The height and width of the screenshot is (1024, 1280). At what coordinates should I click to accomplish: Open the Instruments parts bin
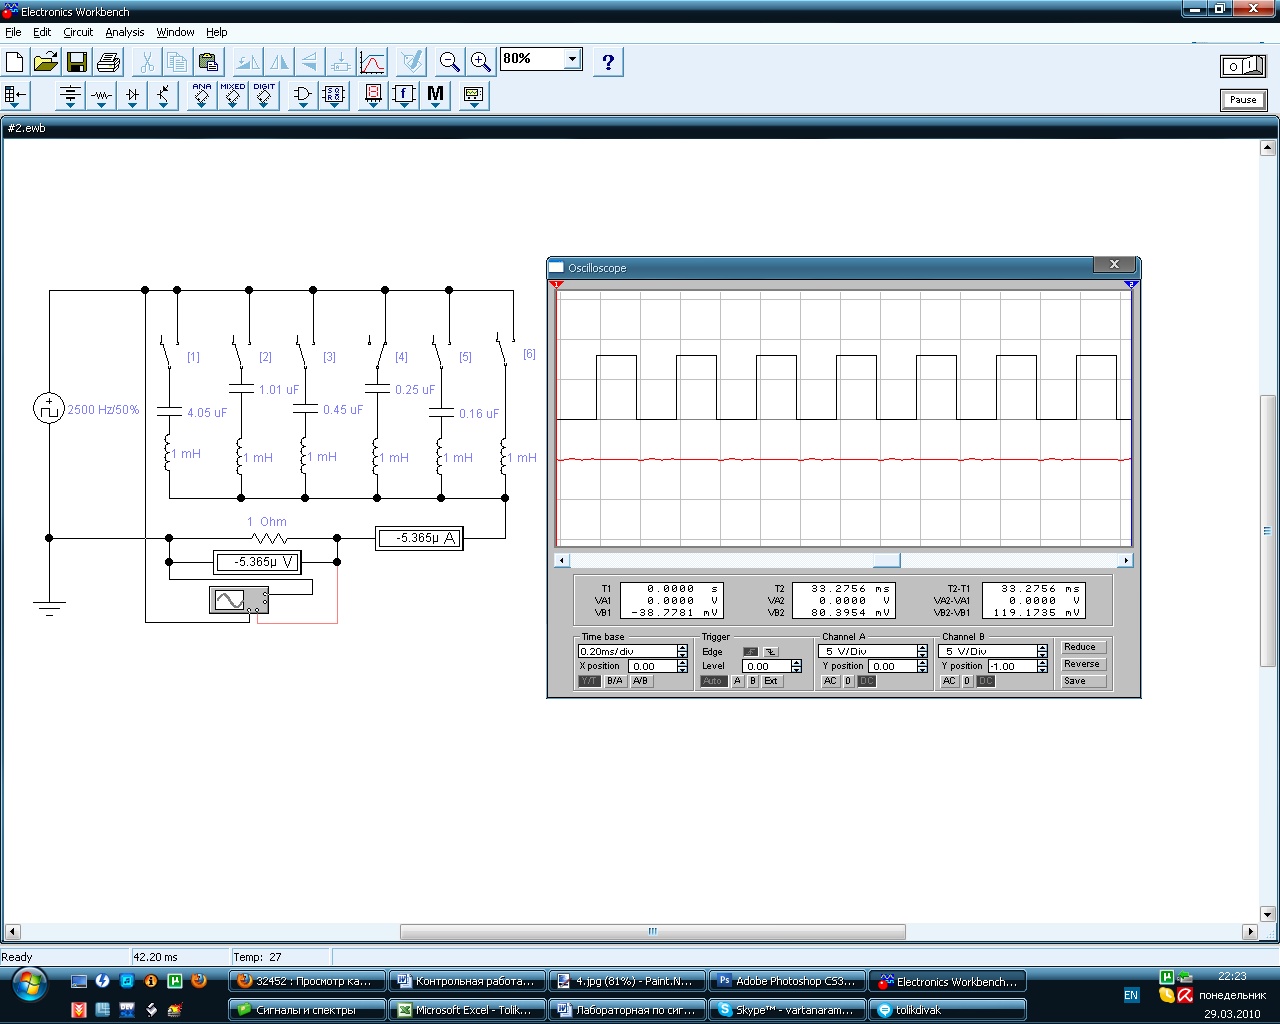click(x=474, y=96)
